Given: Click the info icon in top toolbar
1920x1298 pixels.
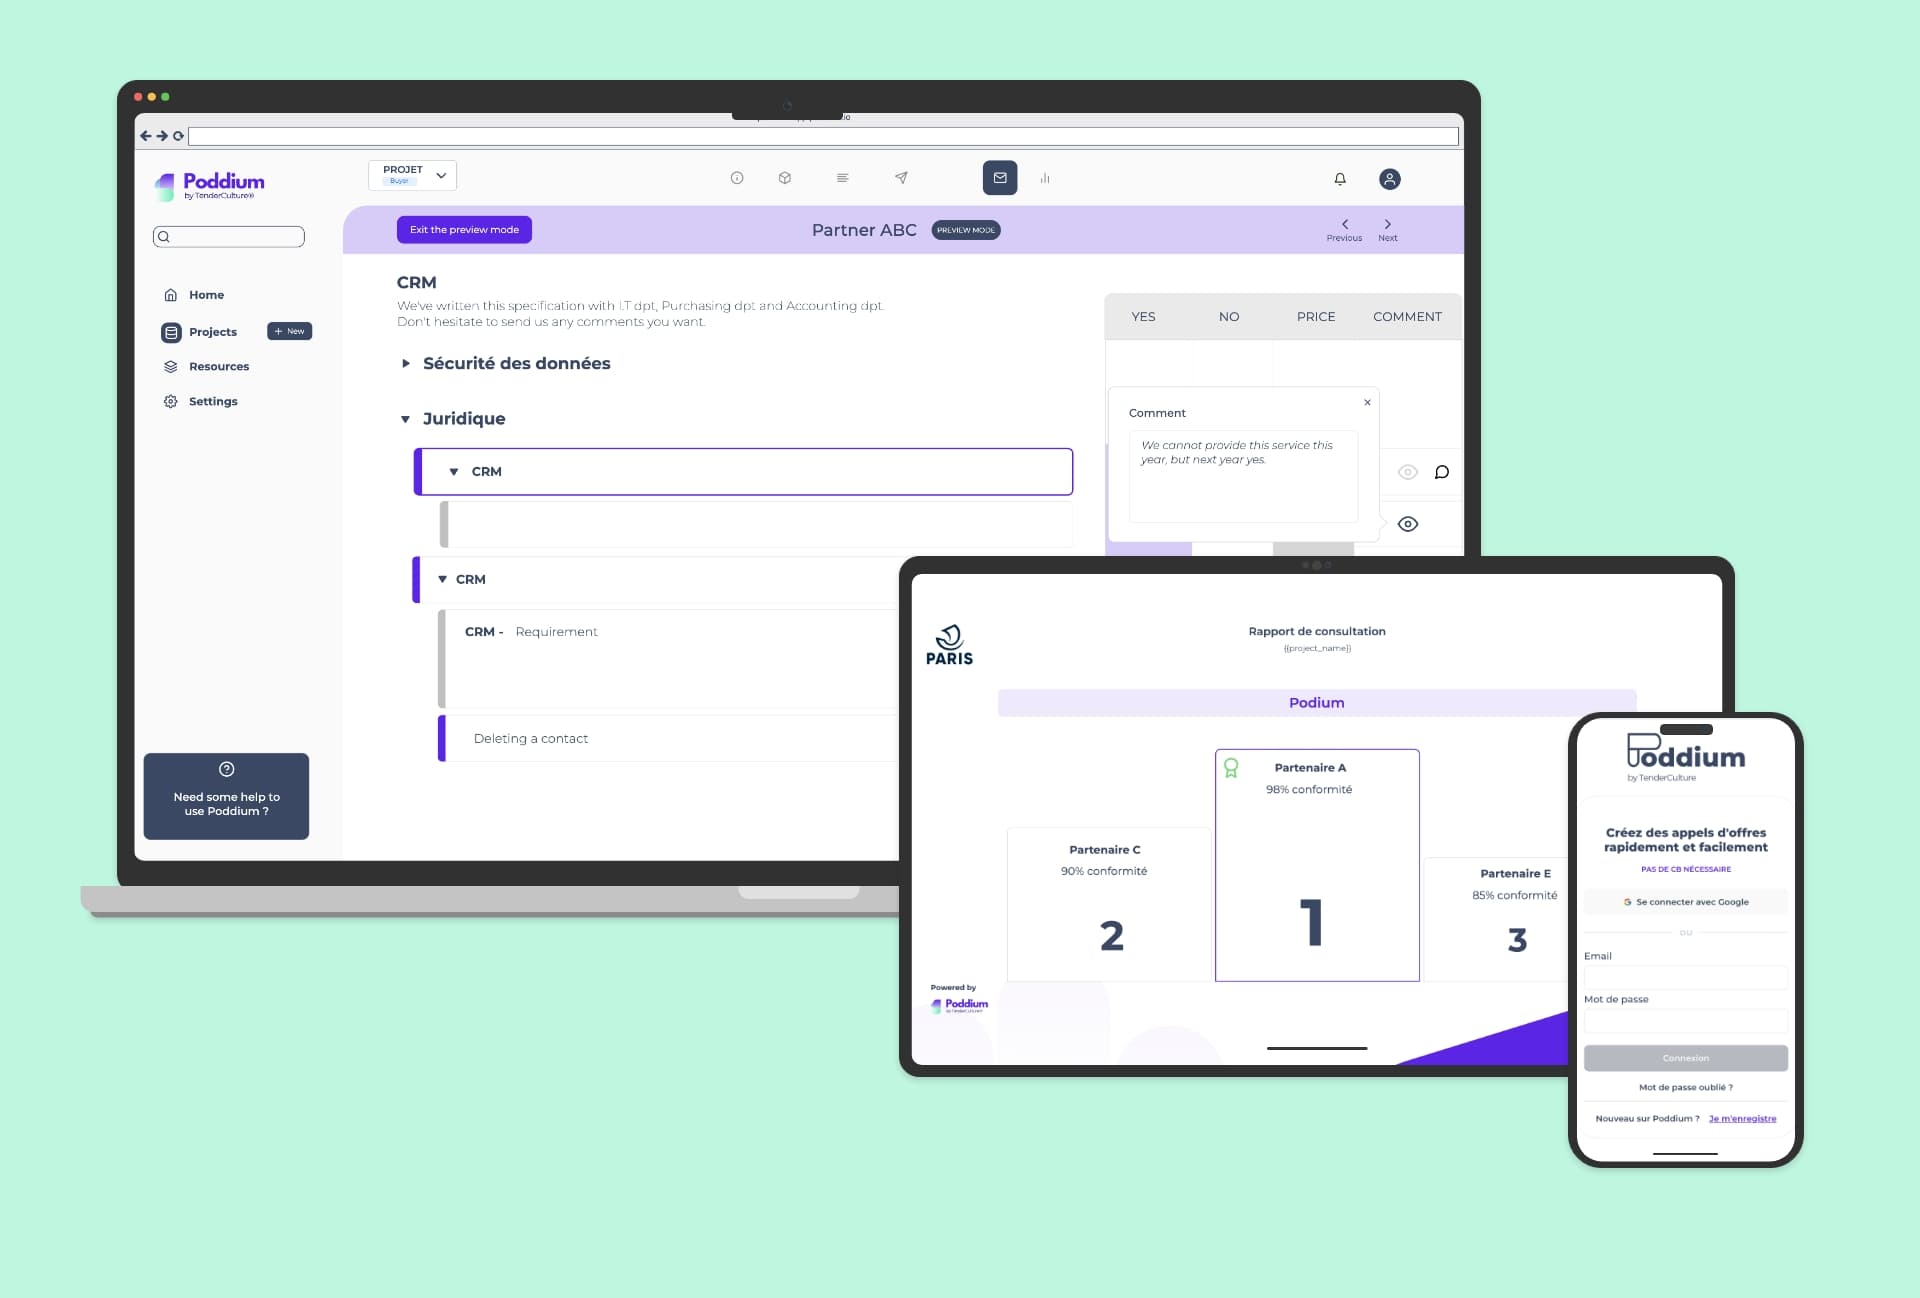Looking at the screenshot, I should 737,177.
